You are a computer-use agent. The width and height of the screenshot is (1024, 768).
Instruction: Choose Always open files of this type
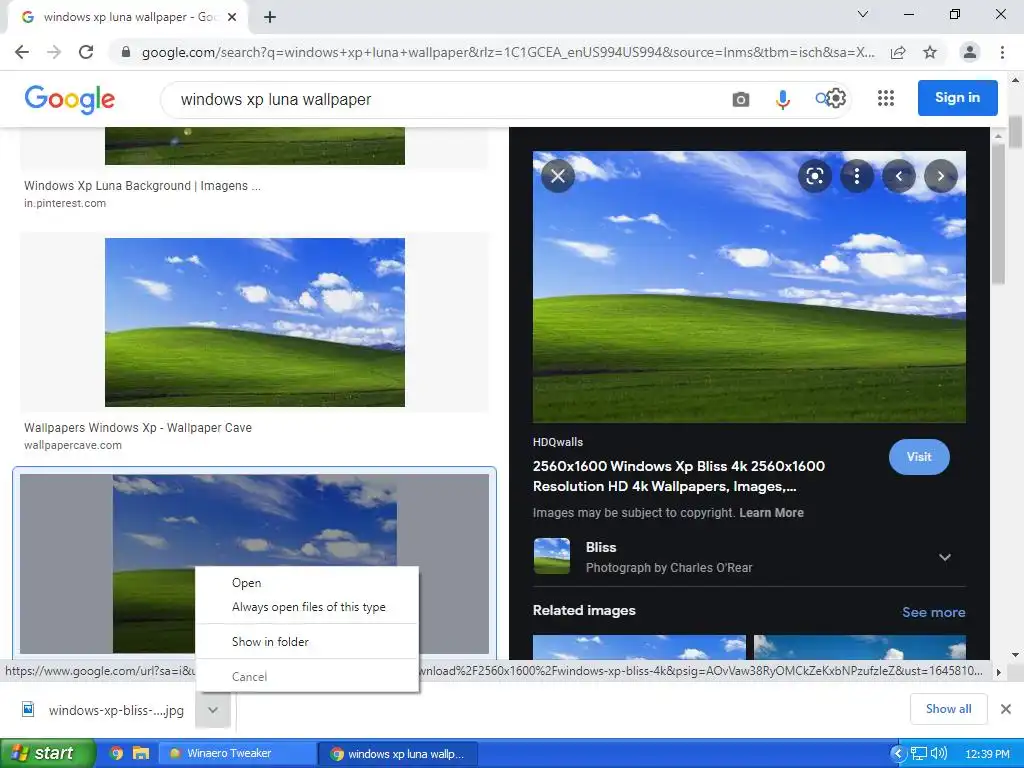[307, 607]
